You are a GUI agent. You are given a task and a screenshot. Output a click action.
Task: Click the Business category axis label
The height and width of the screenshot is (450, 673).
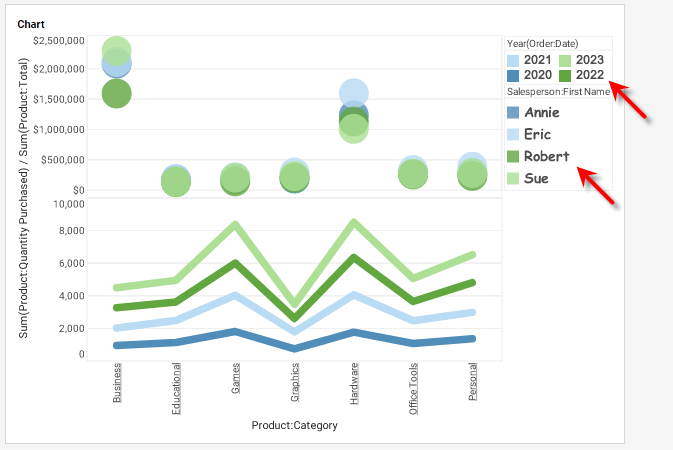coord(118,382)
